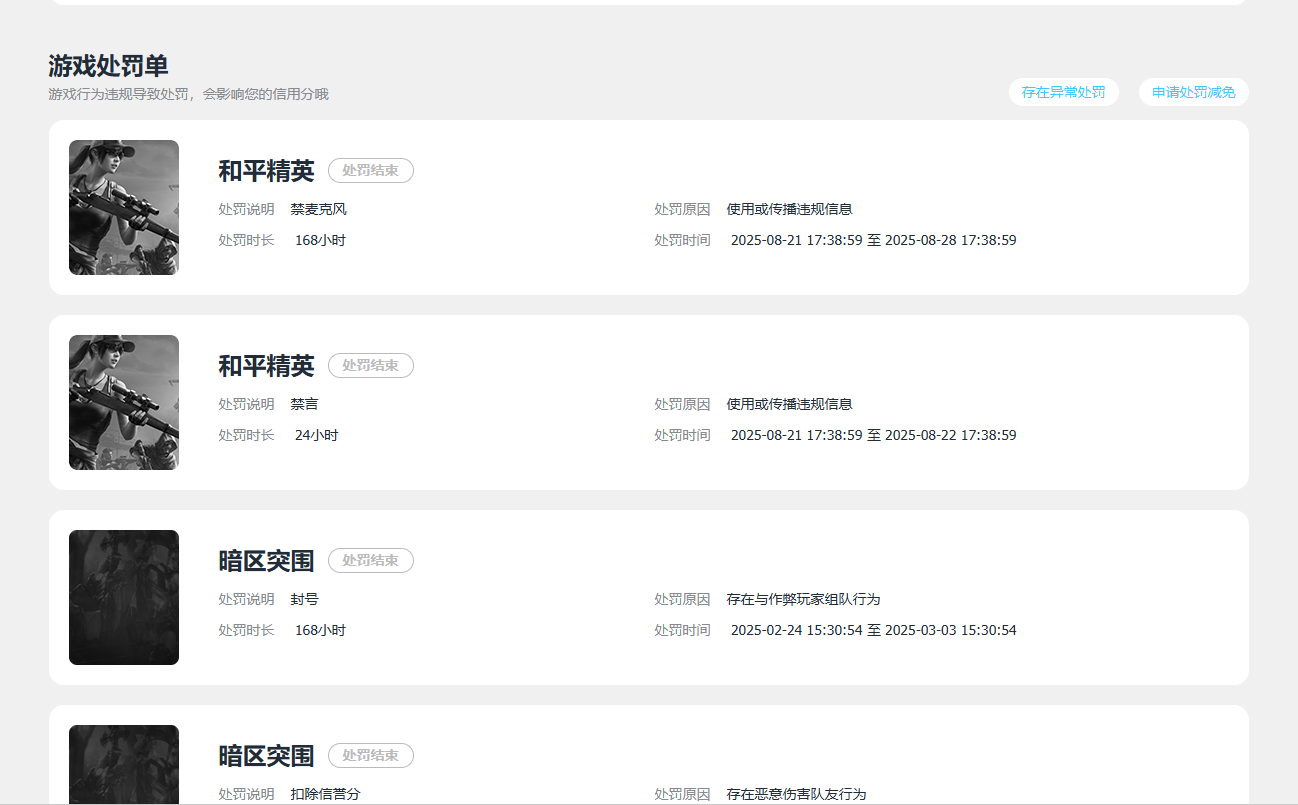Screen dimensions: 1298x805
Task: Open the 申请处罚减免 link
Action: 1193,92
